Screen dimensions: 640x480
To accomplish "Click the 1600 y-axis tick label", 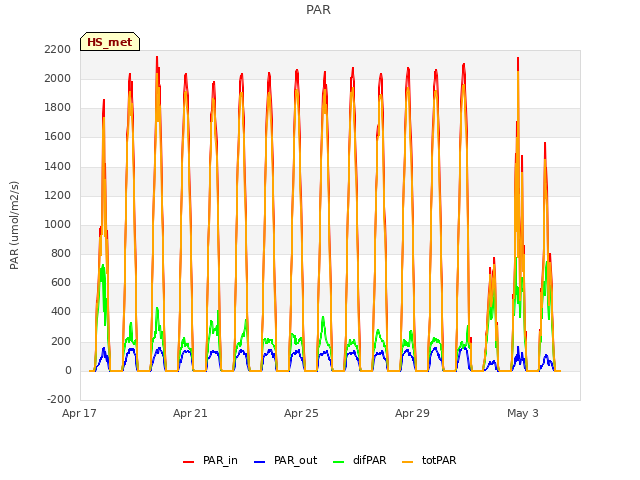I will (x=58, y=137).
